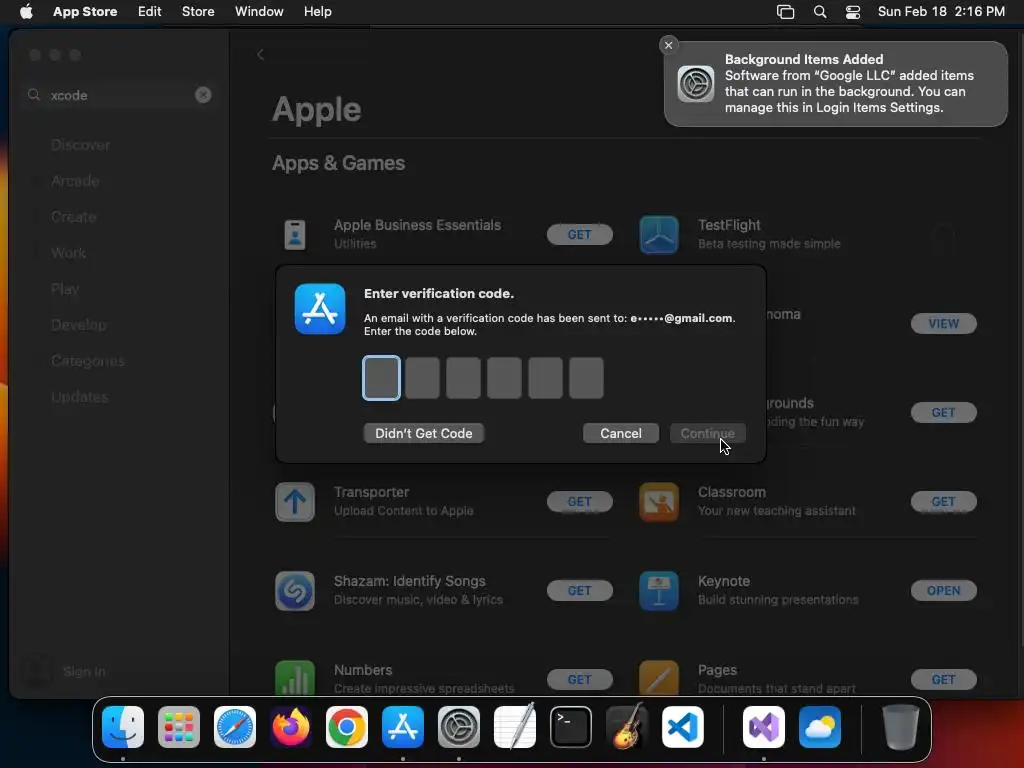This screenshot has height=768, width=1024.
Task: Open the Keynote app via OPEN button
Action: (x=943, y=590)
